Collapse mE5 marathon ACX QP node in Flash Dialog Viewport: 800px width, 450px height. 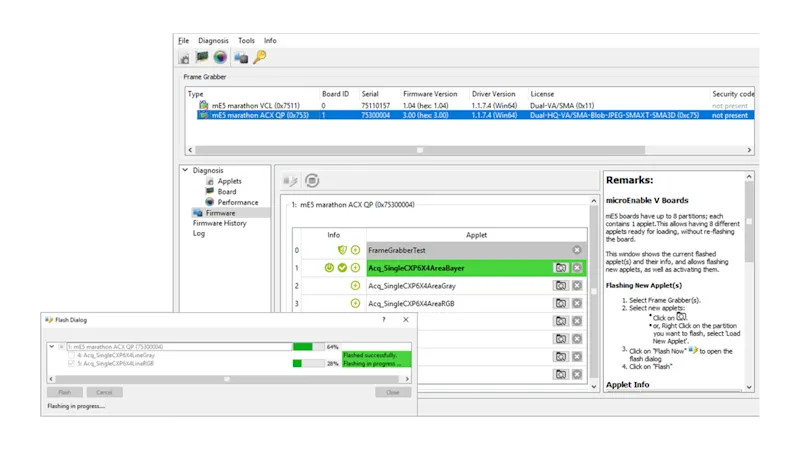click(x=52, y=347)
